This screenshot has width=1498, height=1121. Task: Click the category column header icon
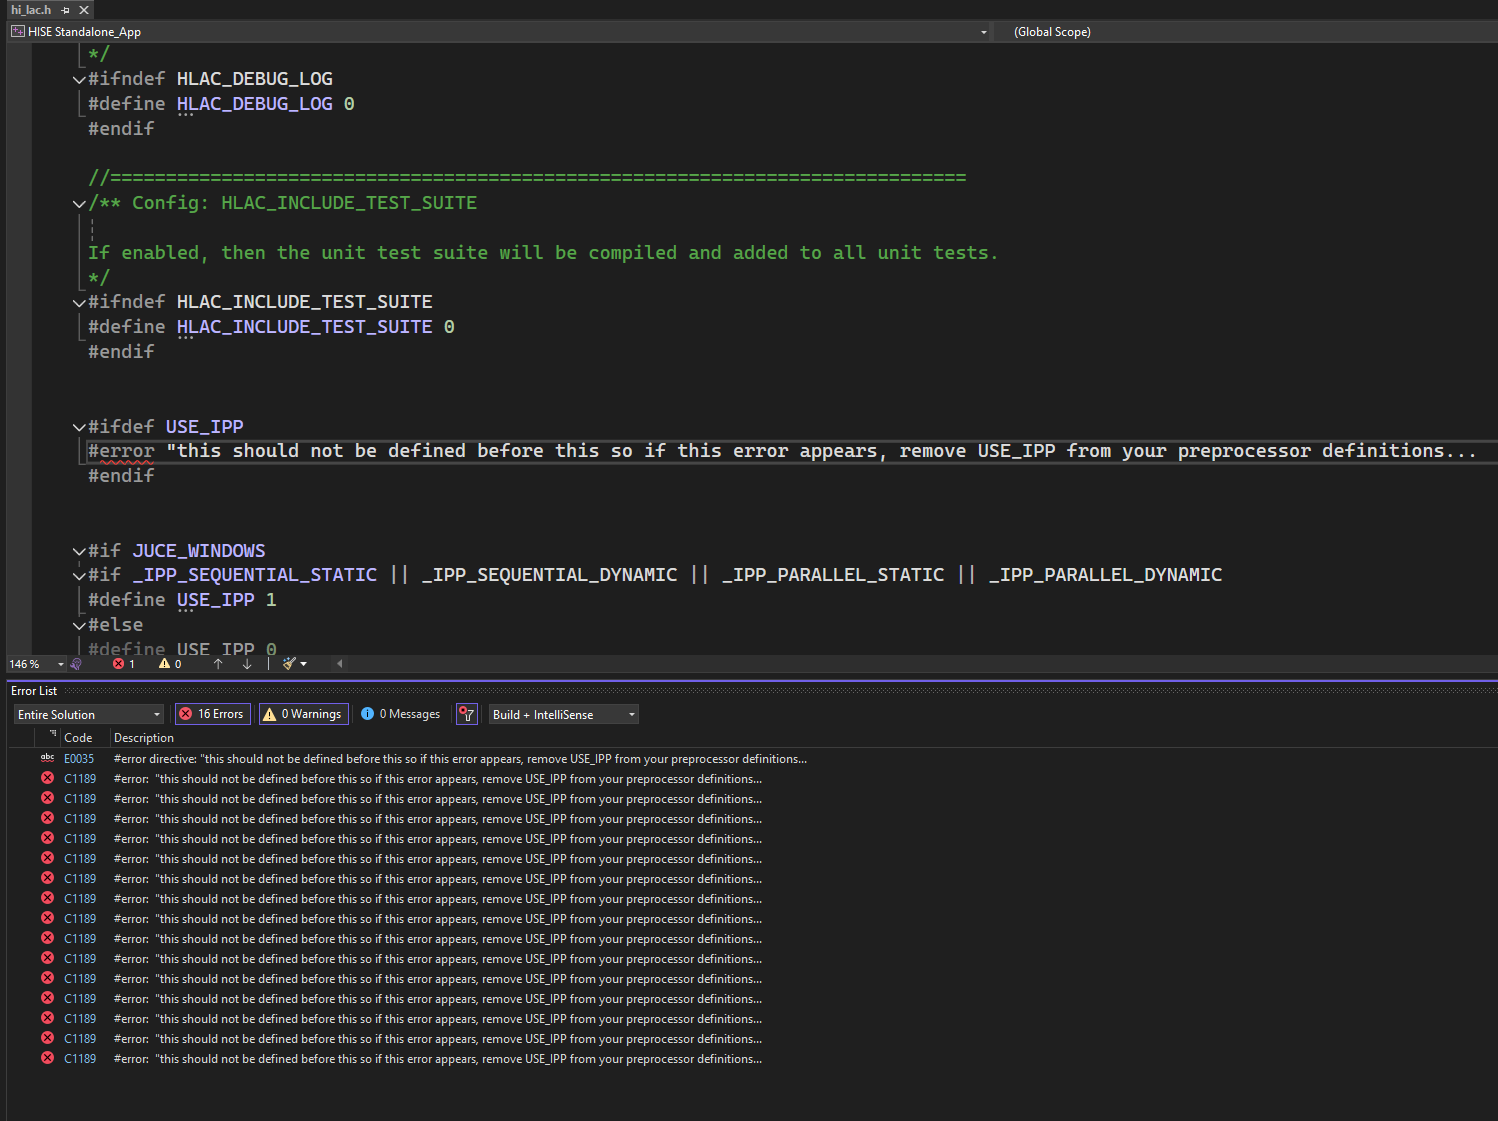click(52, 735)
